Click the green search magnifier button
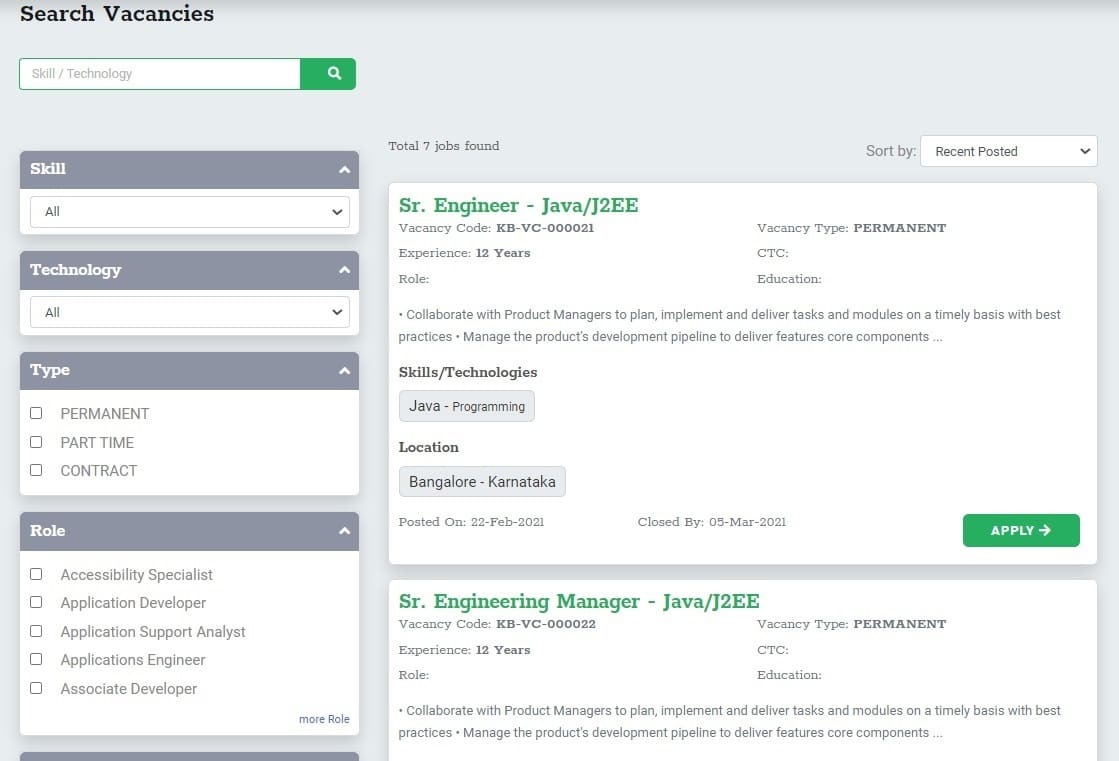Viewport: 1119px width, 761px height. [x=328, y=74]
